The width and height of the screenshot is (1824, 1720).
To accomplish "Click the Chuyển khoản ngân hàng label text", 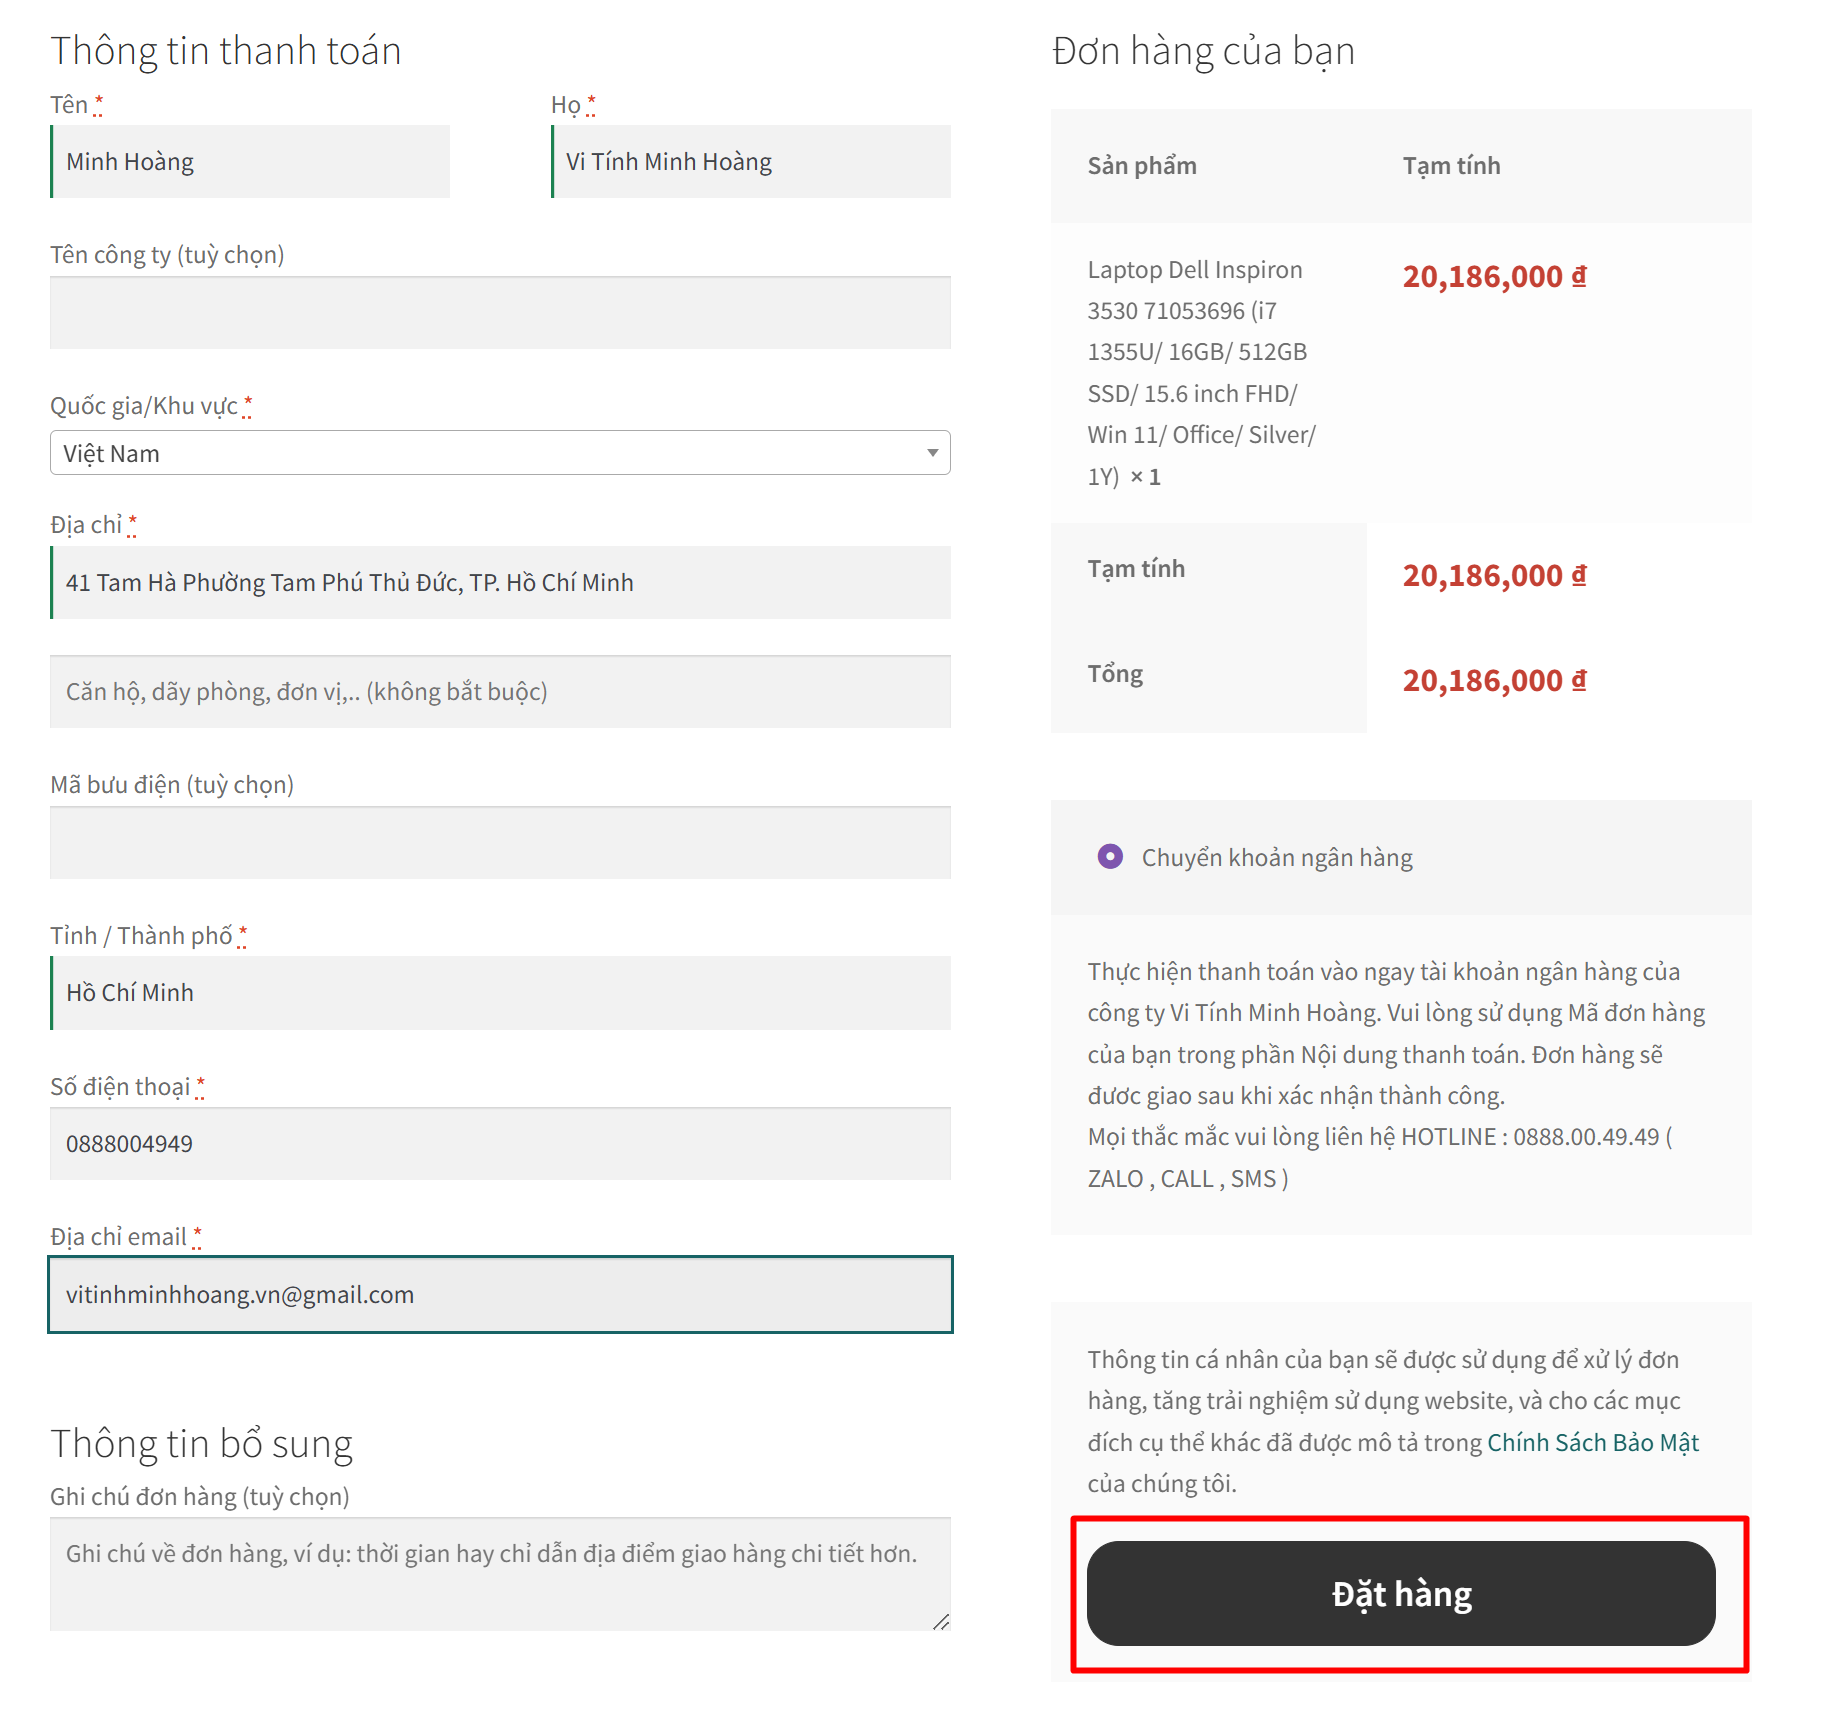I will coord(1277,857).
